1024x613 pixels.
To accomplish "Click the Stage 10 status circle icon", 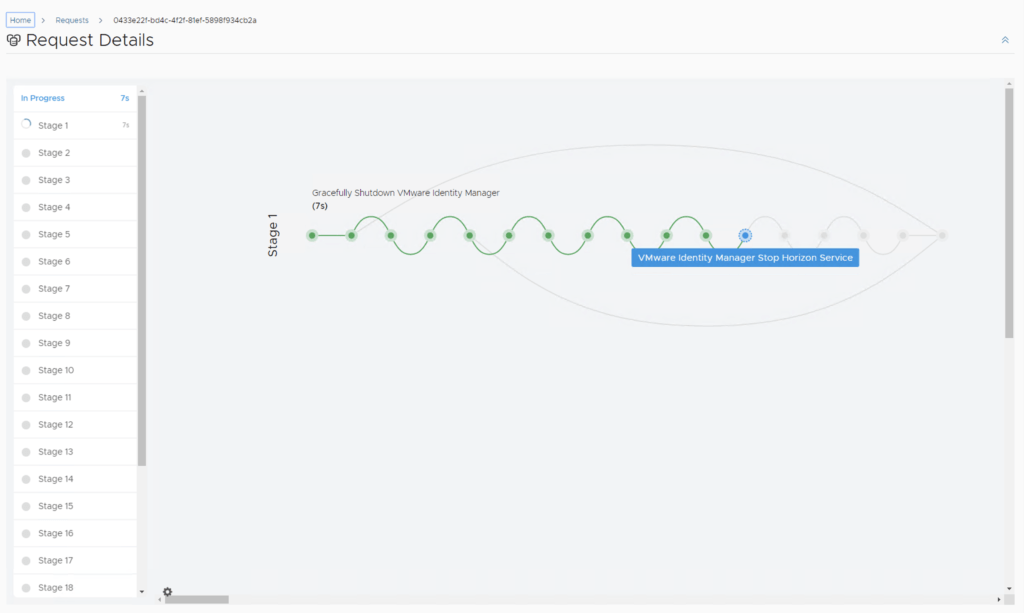I will point(26,371).
